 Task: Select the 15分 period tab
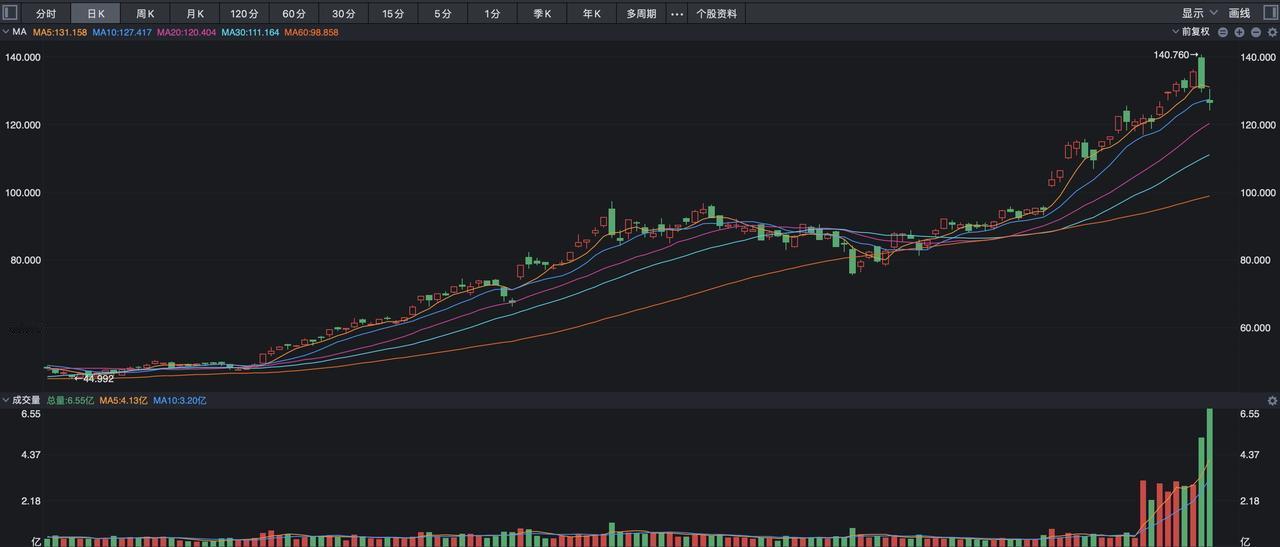(x=393, y=14)
